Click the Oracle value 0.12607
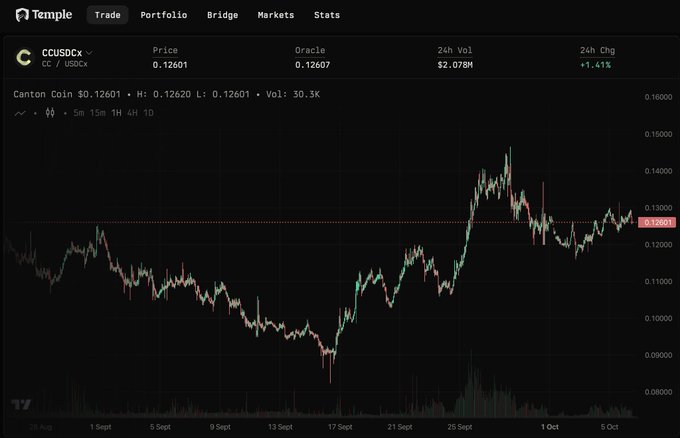680x438 pixels. pyautogui.click(x=312, y=65)
